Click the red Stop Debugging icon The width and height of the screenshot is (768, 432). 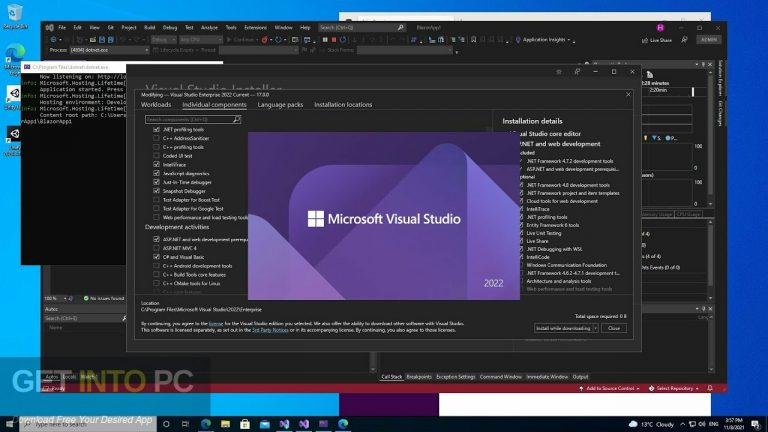(x=334, y=40)
